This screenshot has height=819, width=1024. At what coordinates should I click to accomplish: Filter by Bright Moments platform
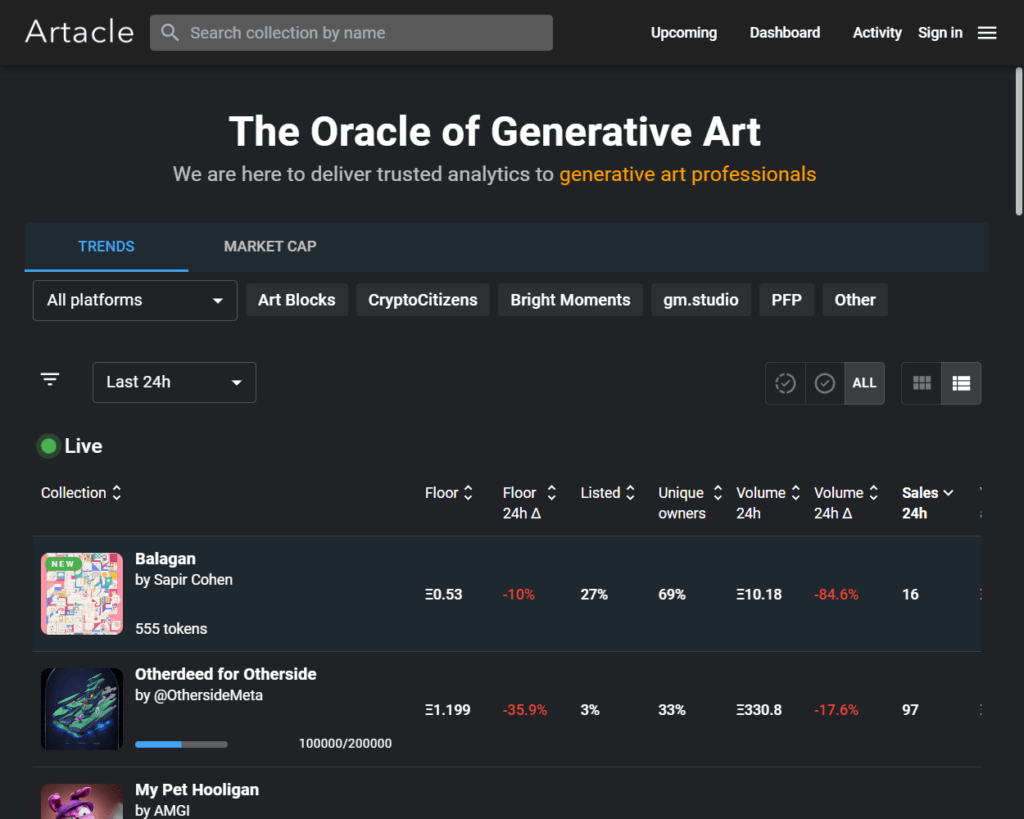[x=570, y=300]
